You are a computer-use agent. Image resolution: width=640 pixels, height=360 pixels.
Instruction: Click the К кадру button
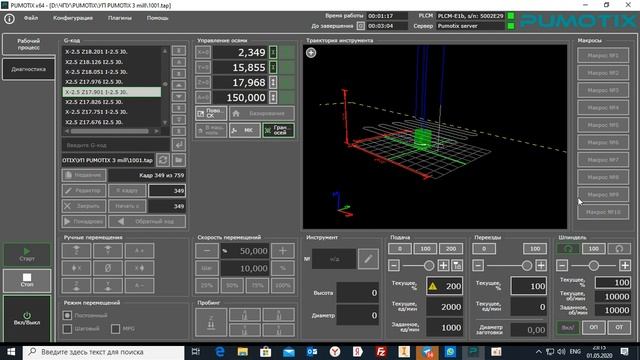pyautogui.click(x=127, y=191)
